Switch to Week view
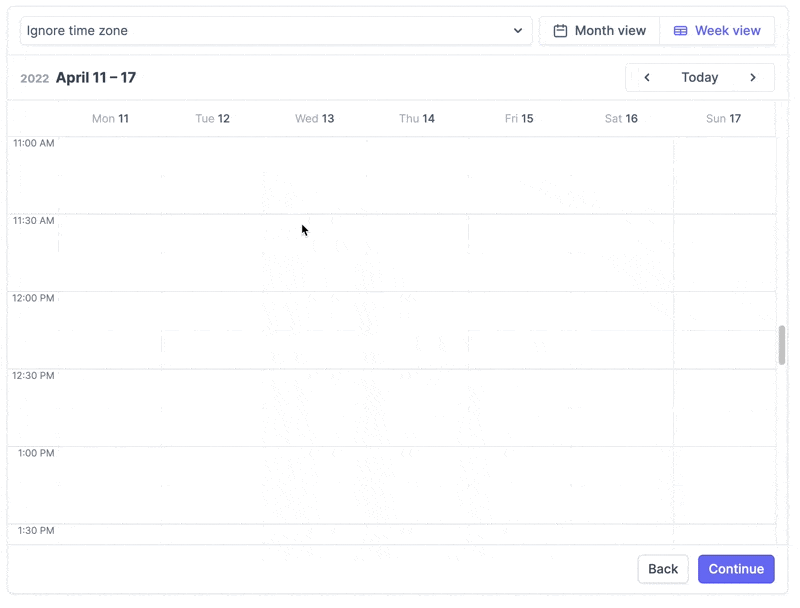Viewport: 800px width, 608px height. pos(717,31)
